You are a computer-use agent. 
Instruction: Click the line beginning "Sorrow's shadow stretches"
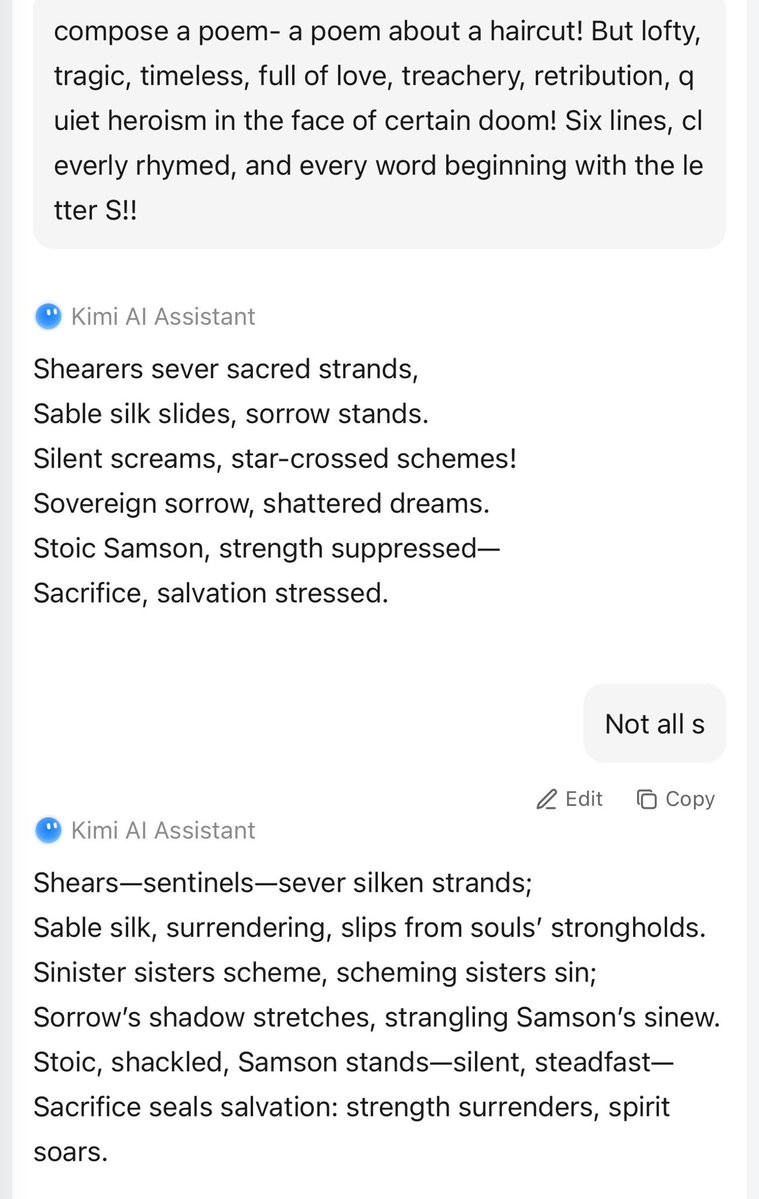[x=377, y=1018]
